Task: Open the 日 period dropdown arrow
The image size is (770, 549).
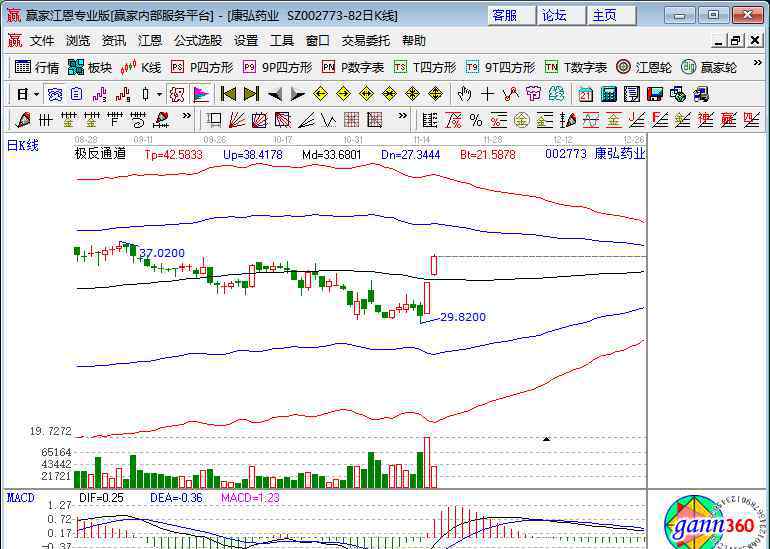Action: click(x=36, y=94)
